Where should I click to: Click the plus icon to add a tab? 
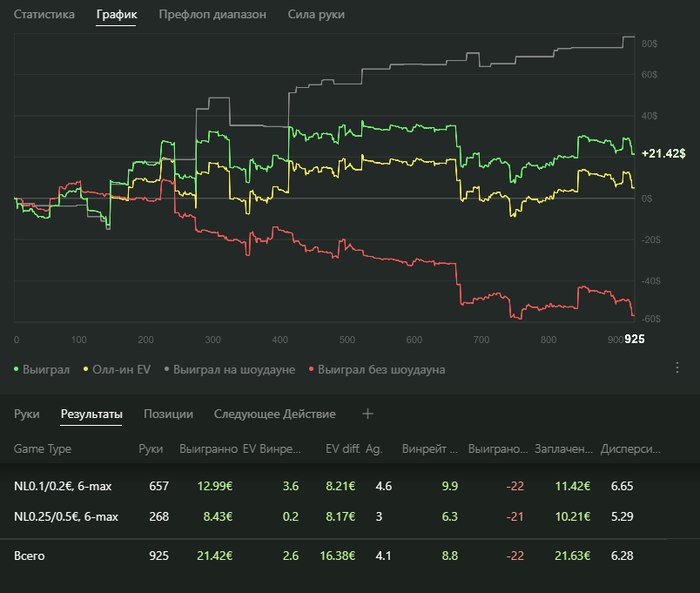click(367, 413)
